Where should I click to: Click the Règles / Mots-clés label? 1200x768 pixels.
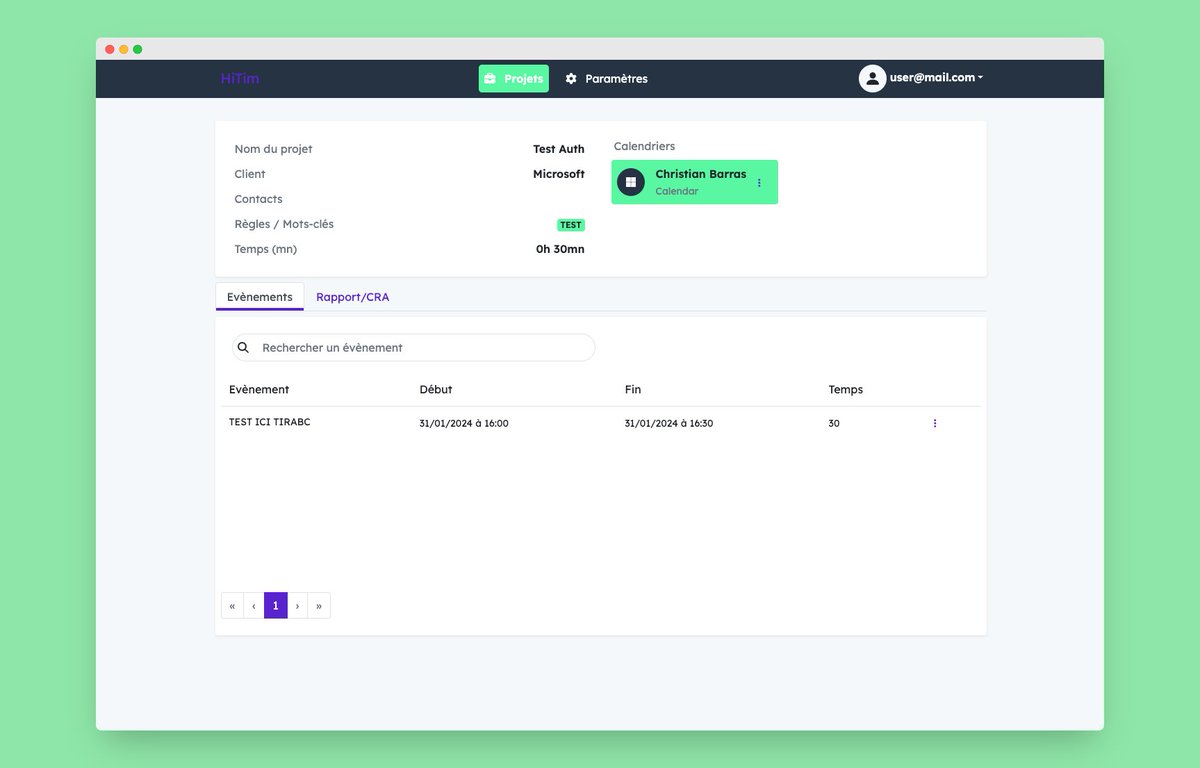[x=284, y=224]
